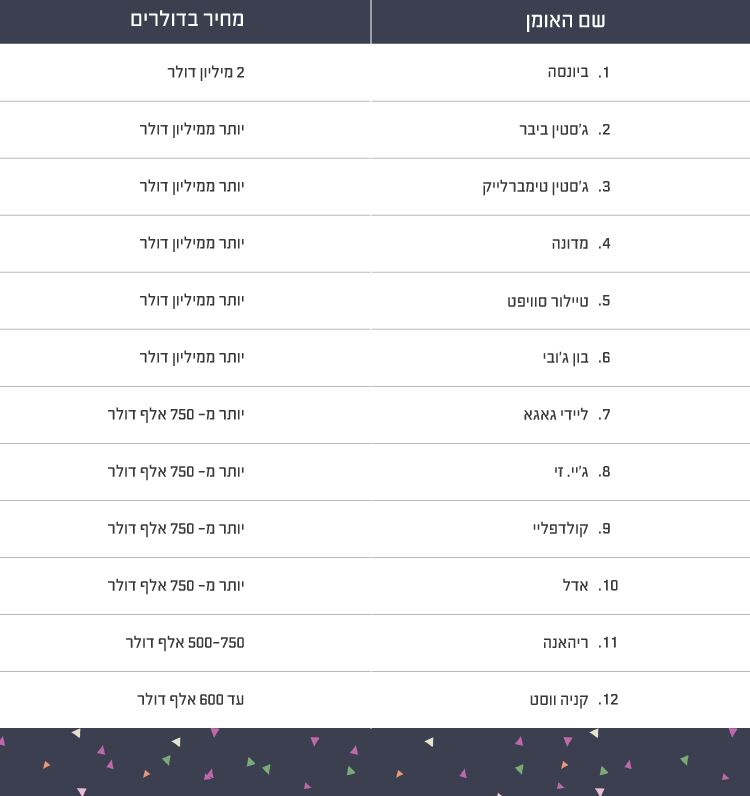Image resolution: width=750 pixels, height=796 pixels.
Task: Click Justin Bieber's price 'יותר ממיליון דולר'
Action: pyautogui.click(x=192, y=129)
